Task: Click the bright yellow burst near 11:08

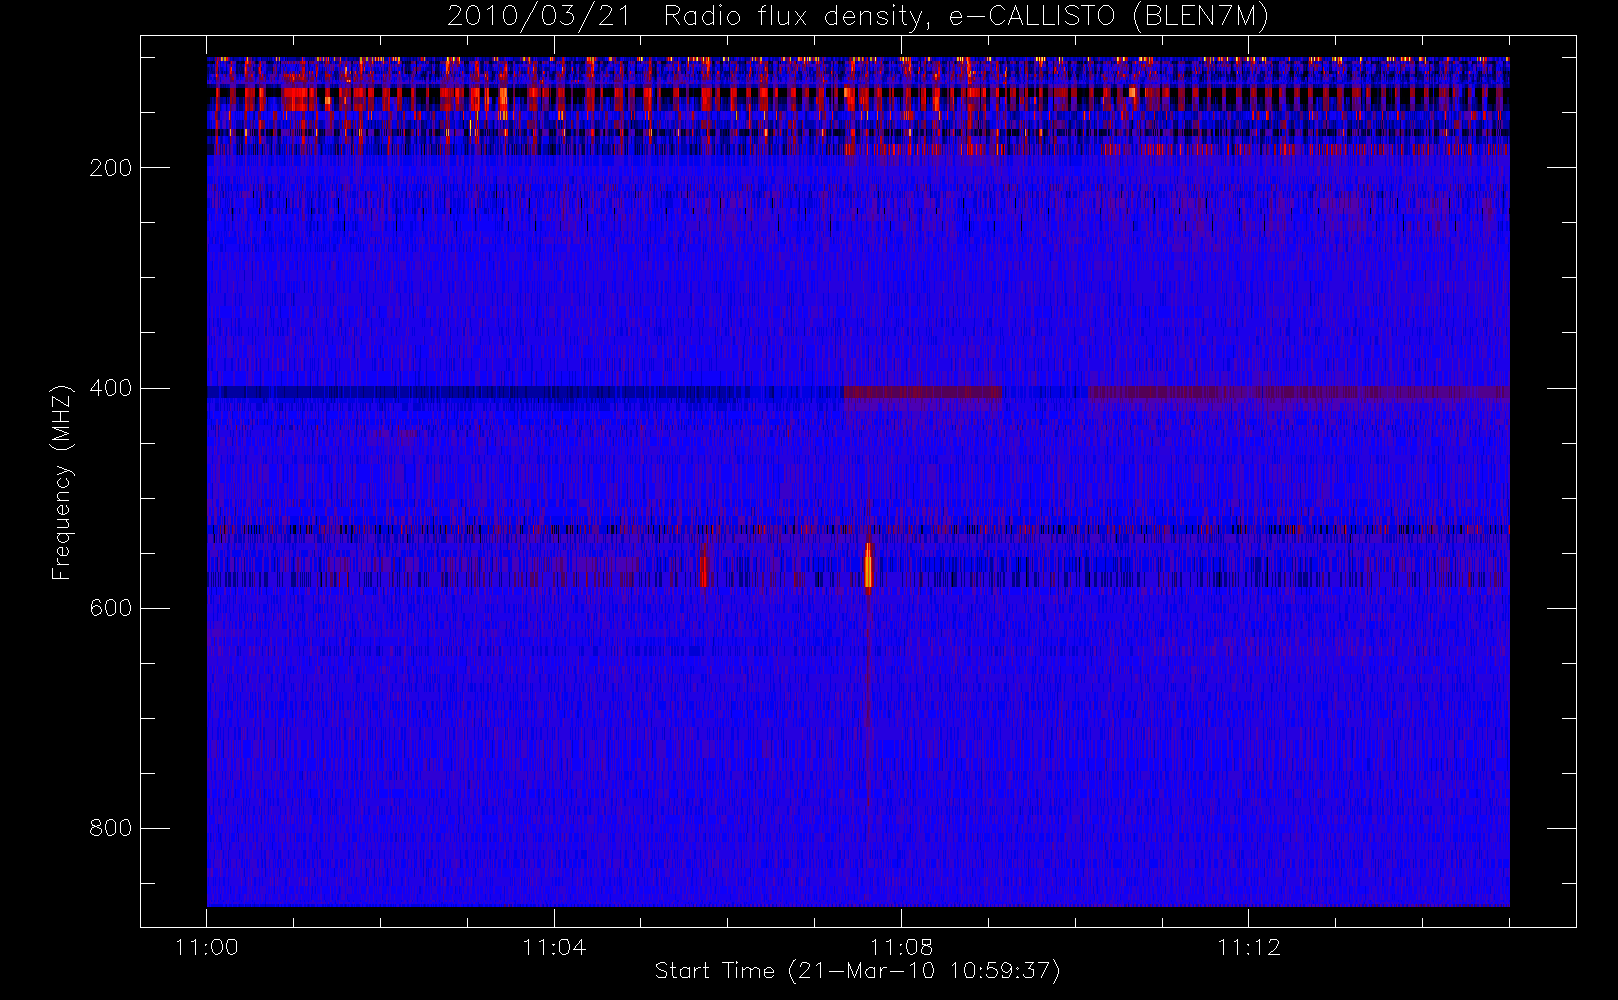Action: (x=868, y=569)
